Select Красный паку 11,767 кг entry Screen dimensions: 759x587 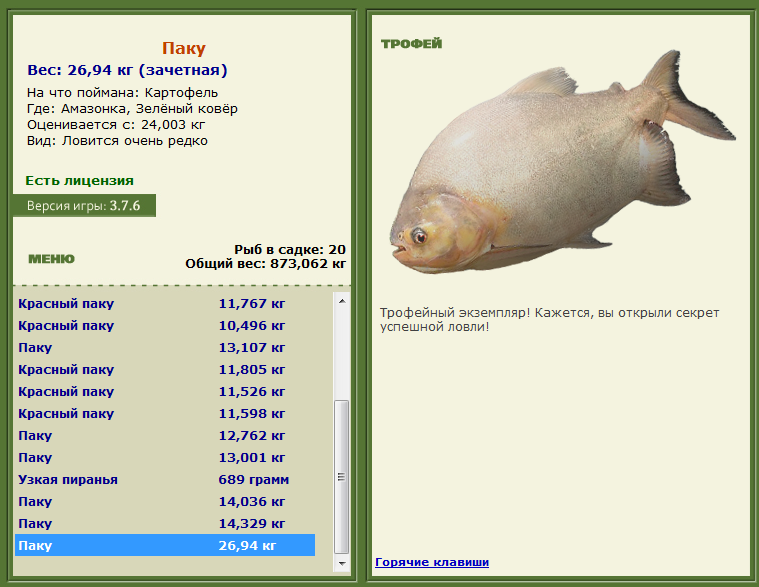(165, 303)
